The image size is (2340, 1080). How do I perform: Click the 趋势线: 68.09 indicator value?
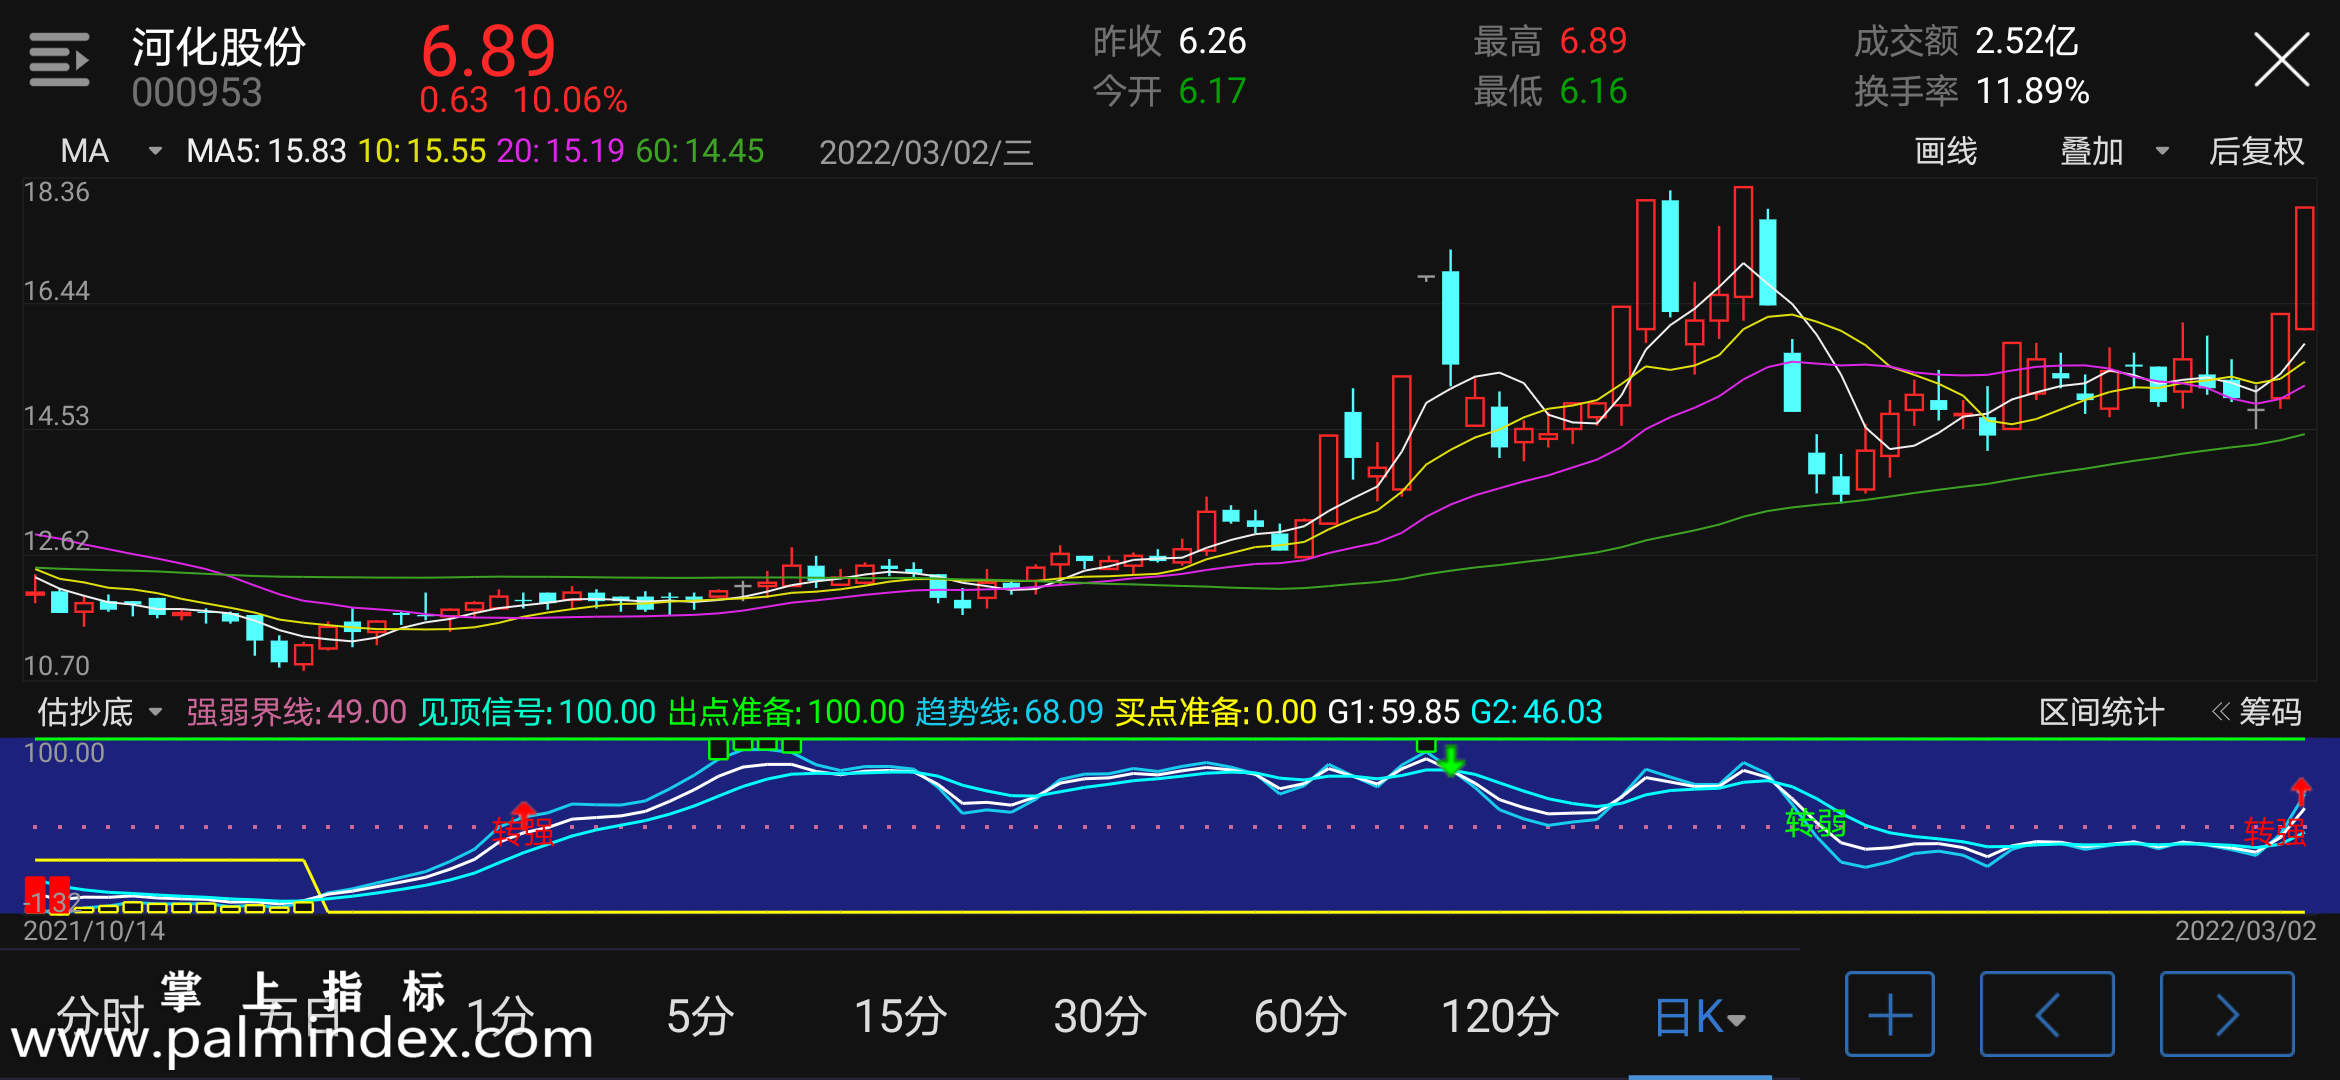[1009, 712]
